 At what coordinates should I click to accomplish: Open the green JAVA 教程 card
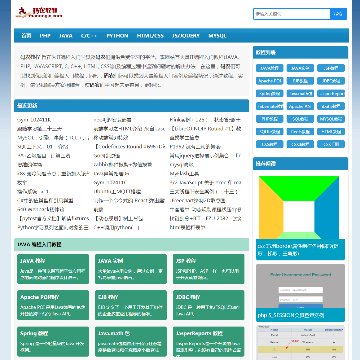point(53,269)
